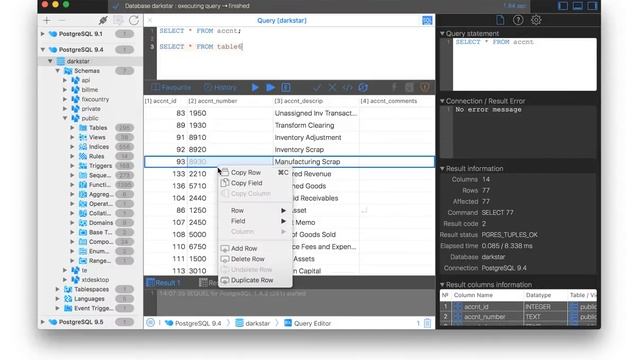
Task: Click the orange warning icon in query toolbar
Action: (x=424, y=87)
